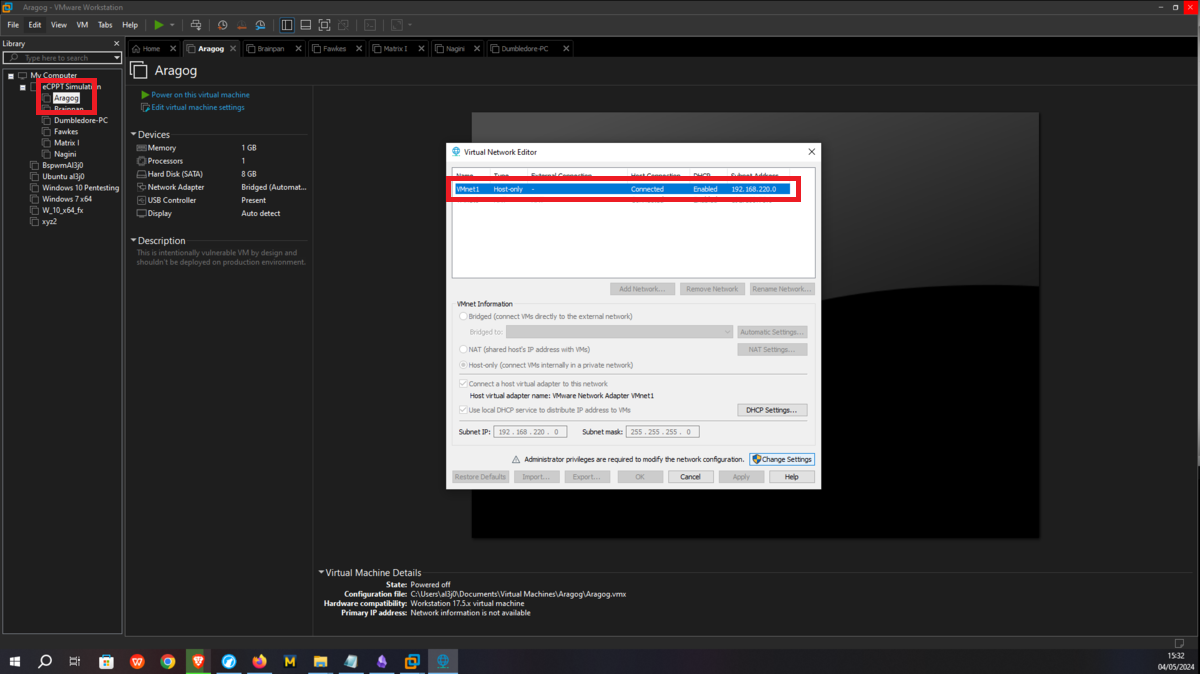Open the Snapshot Manager toolbar icon
Image resolution: width=1200 pixels, height=674 pixels.
(x=260, y=25)
